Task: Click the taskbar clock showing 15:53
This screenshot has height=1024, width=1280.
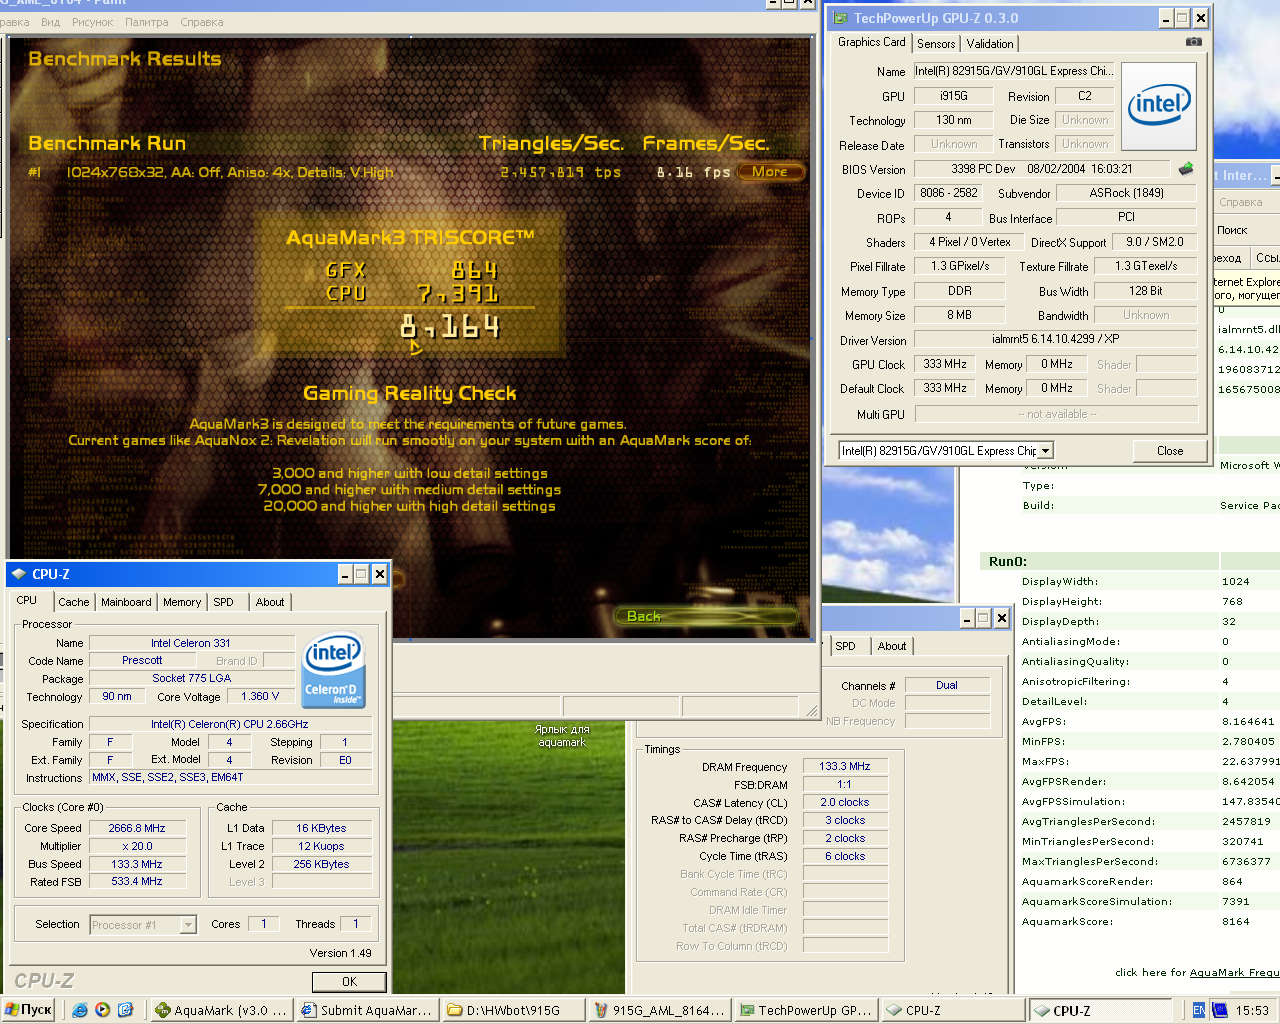Action: tap(1252, 1010)
